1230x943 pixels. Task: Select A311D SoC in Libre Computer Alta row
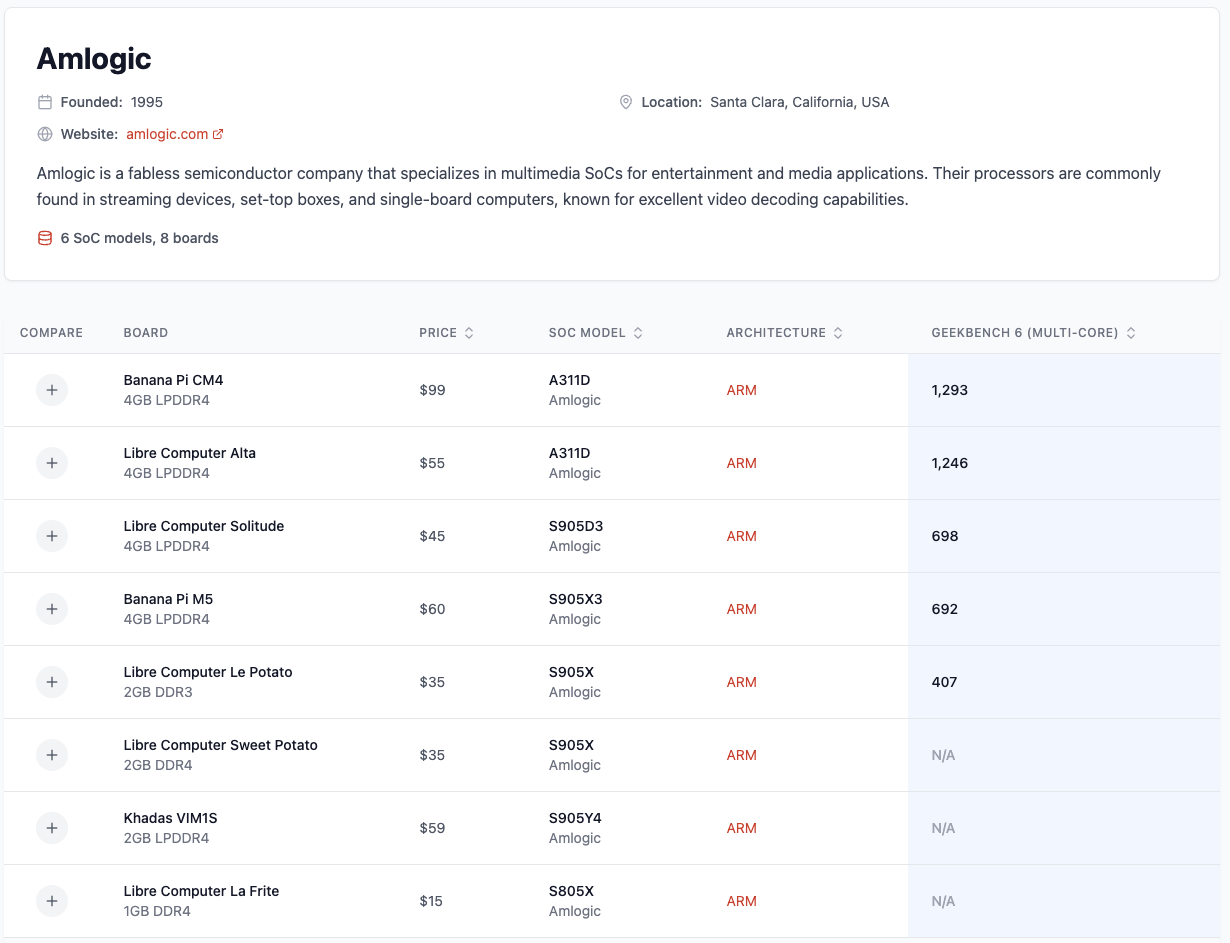[569, 453]
